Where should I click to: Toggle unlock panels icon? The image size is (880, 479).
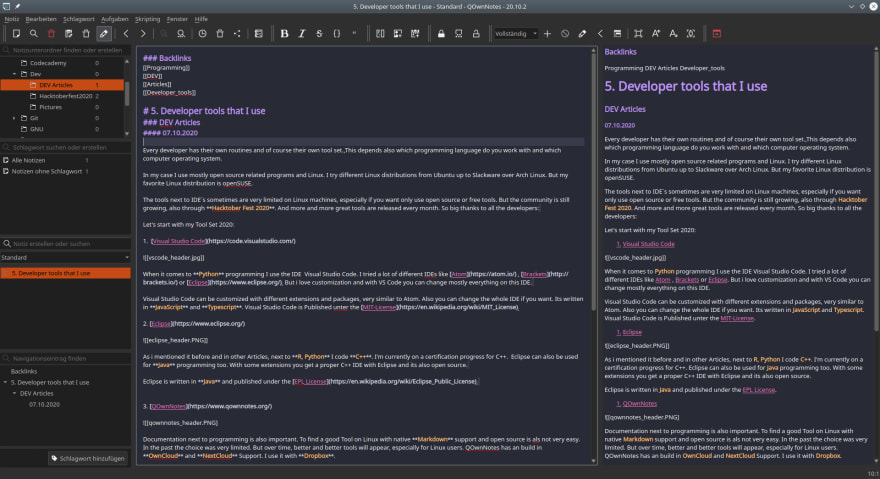[617, 34]
